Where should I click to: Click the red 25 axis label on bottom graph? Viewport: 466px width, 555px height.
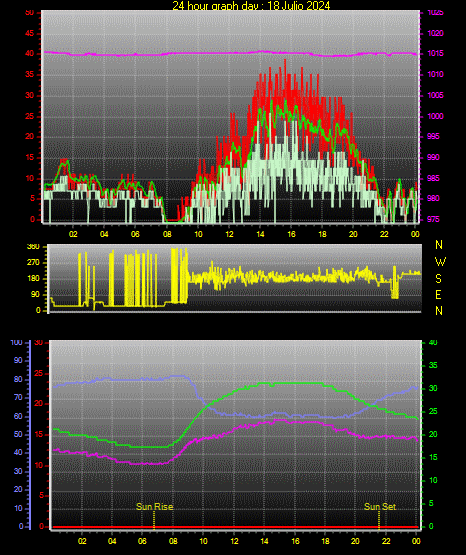[x=38, y=373]
